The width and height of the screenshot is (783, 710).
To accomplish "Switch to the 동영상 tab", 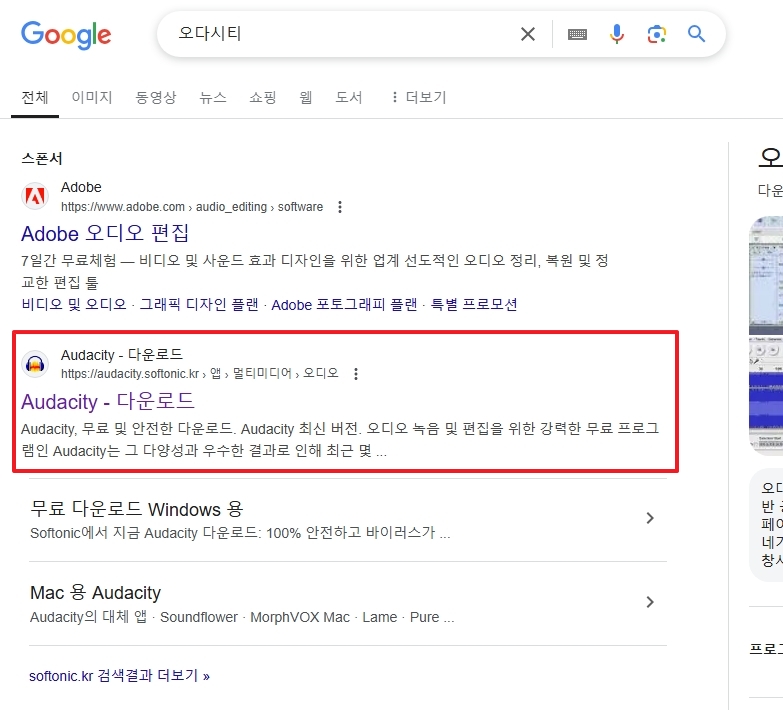I will (156, 97).
